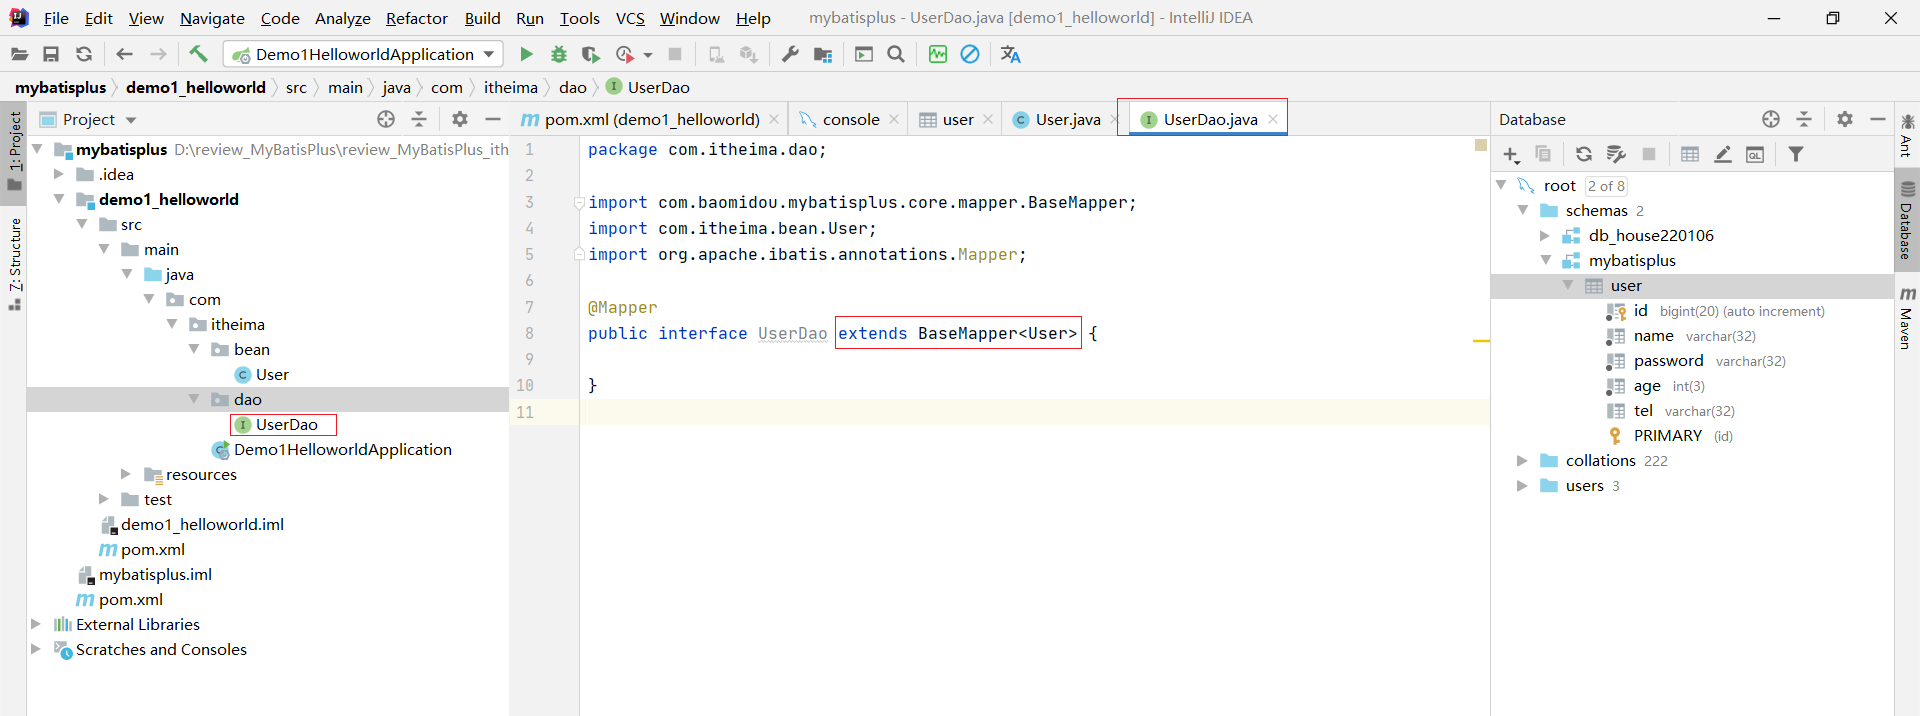Viewport: 1920px width, 716px height.
Task: Click BaseMapper<User> in the code
Action: 998,334
